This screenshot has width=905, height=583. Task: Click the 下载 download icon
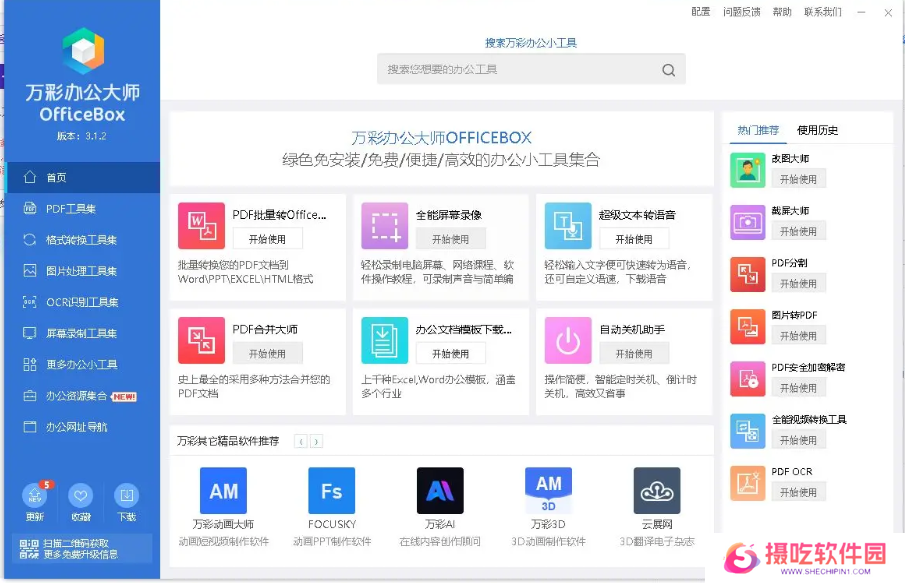pos(126,495)
